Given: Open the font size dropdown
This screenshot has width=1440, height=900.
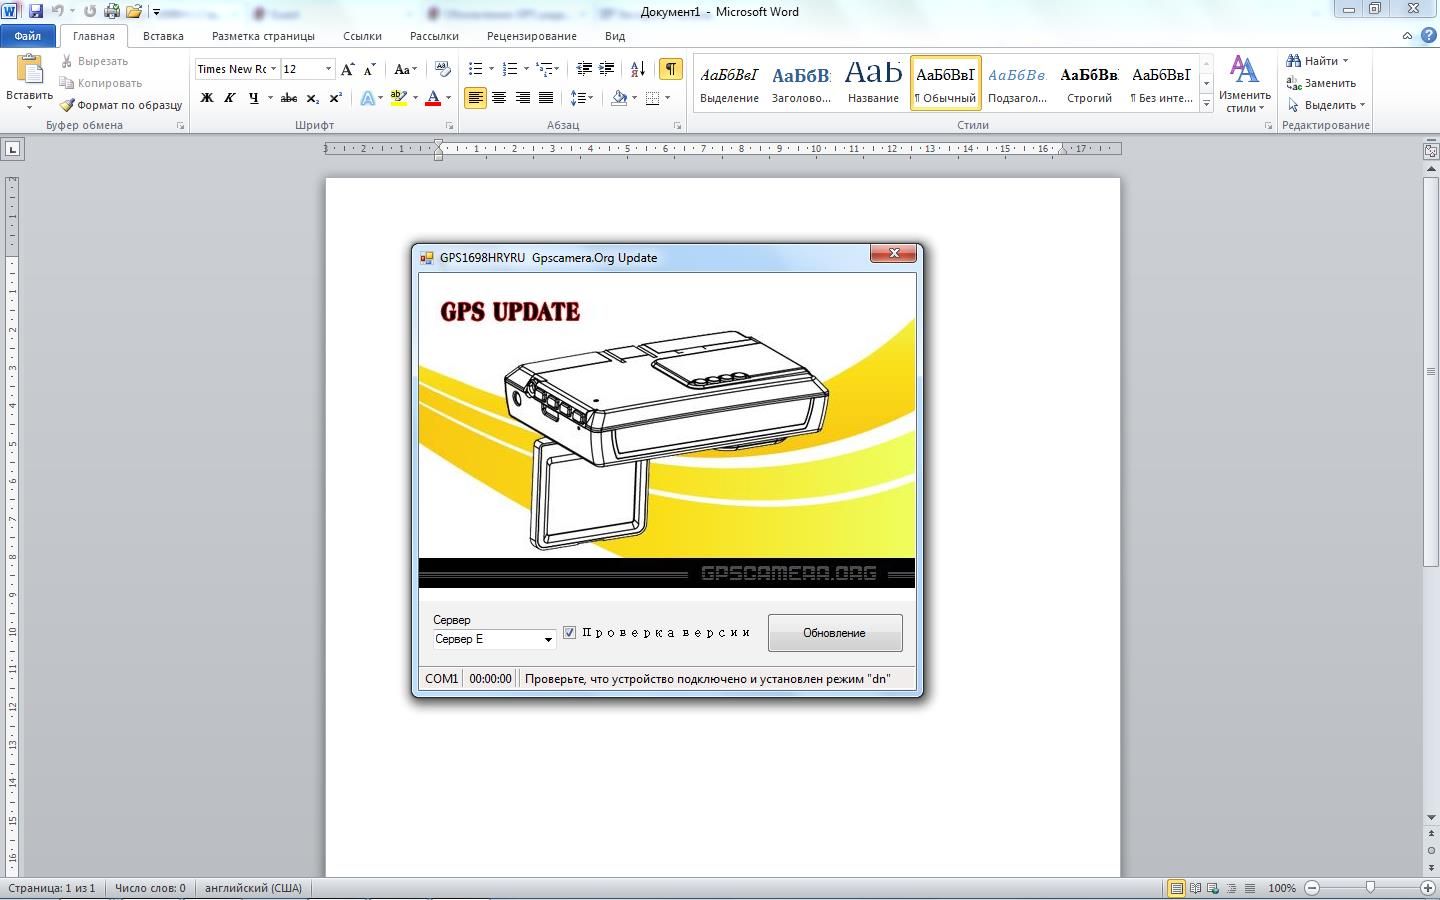Looking at the screenshot, I should click(x=328, y=69).
